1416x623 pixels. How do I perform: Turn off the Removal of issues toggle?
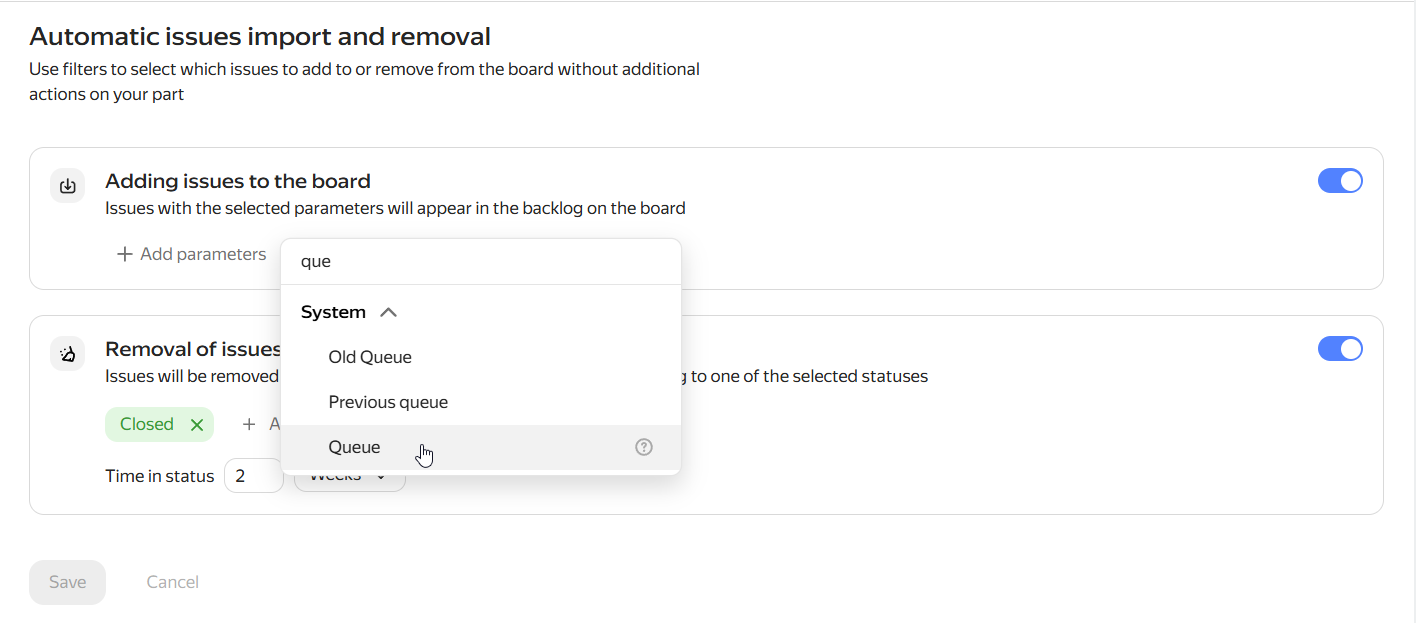pyautogui.click(x=1340, y=349)
